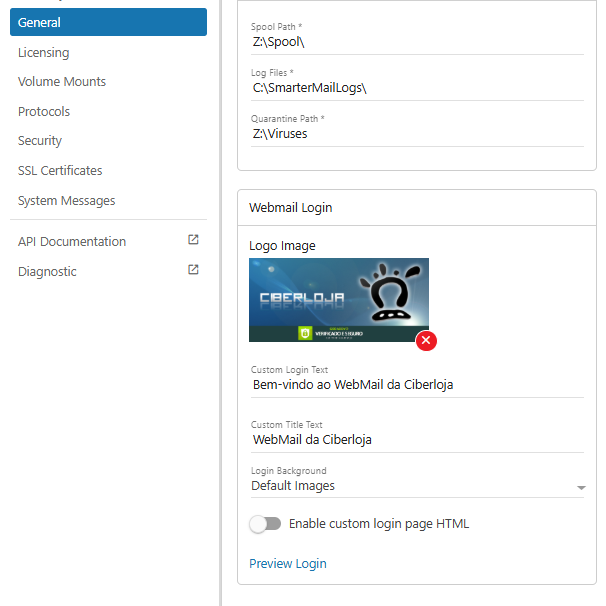Image resolution: width=606 pixels, height=606 pixels.
Task: Open API Documentation link
Action: (x=72, y=242)
